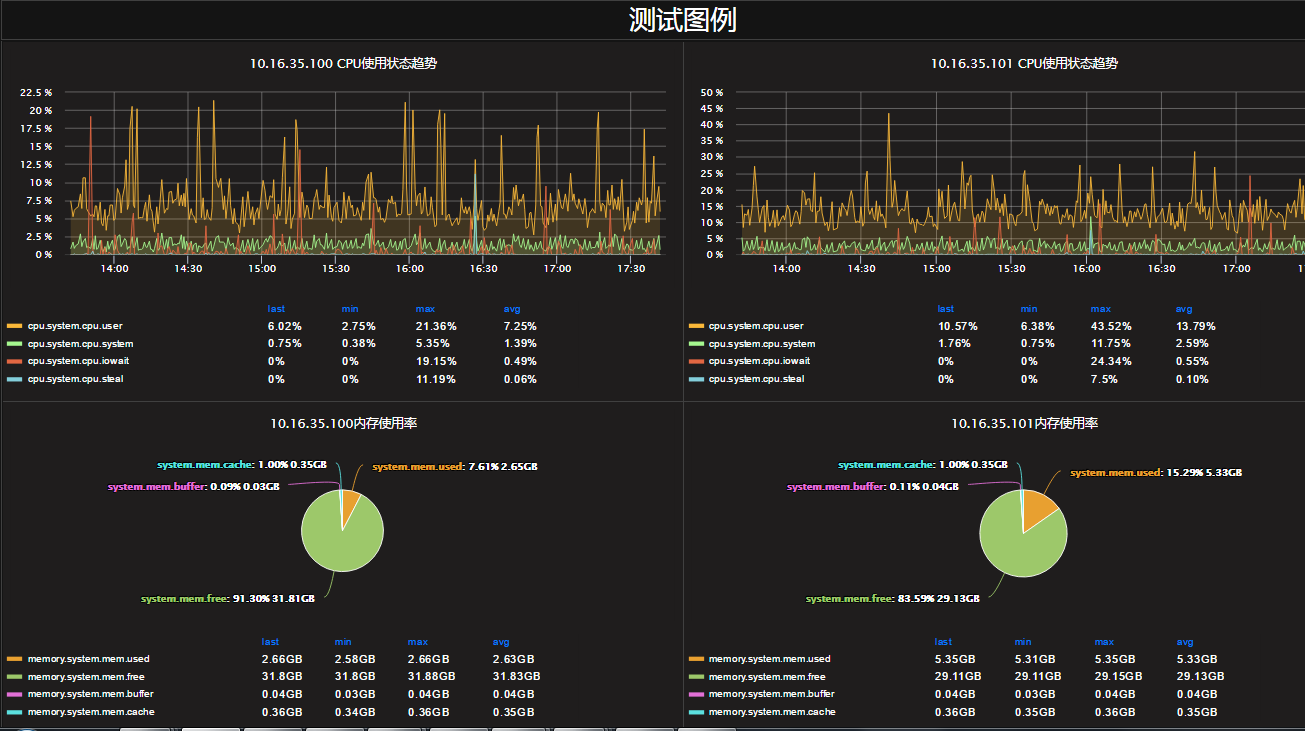Open the 10.16.35.101 CPU使用状态趋势 panel title menu

1024,63
